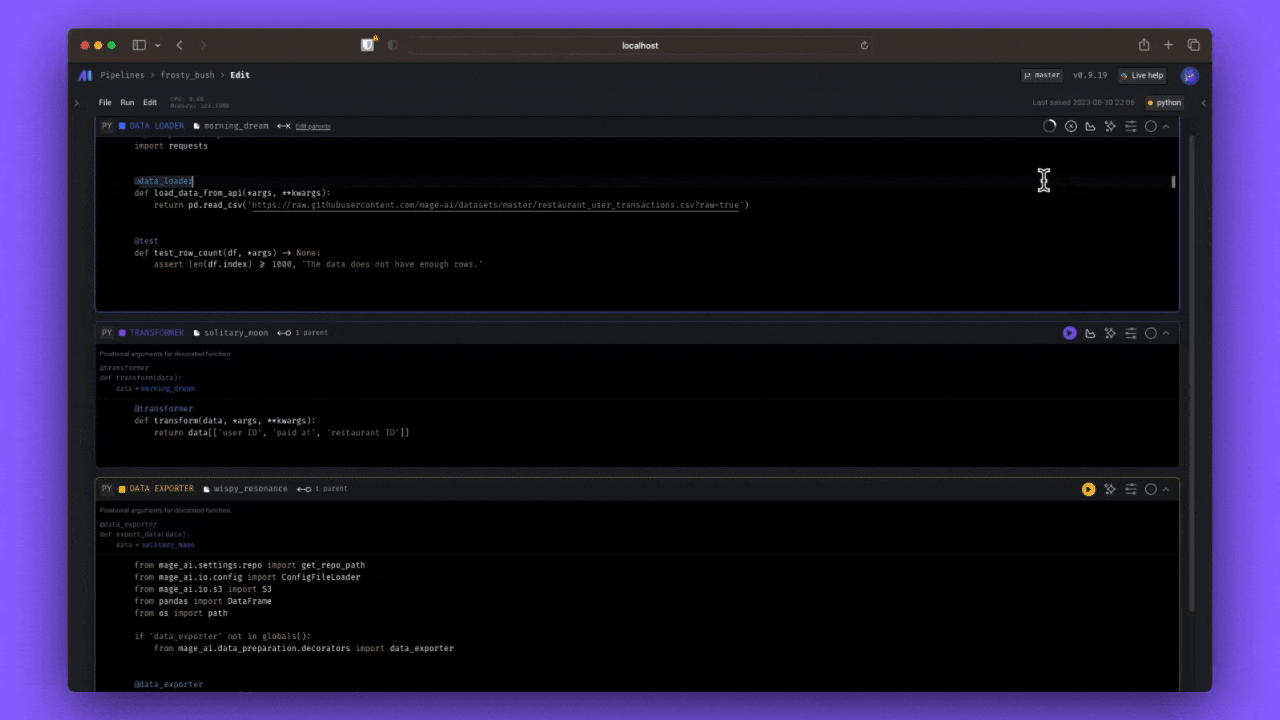The width and height of the screenshot is (1280, 720).
Task: Run the solitary_moon transformer block
Action: pos(1070,332)
